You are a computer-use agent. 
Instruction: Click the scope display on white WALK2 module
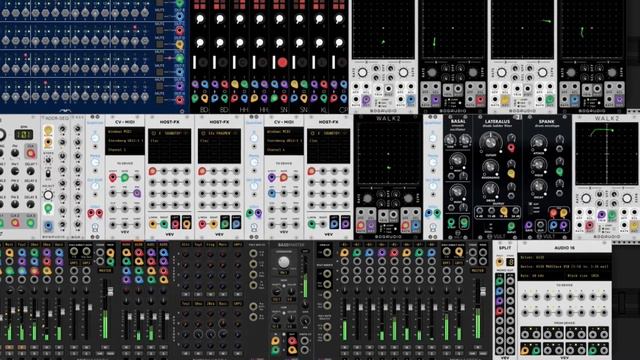pos(606,153)
